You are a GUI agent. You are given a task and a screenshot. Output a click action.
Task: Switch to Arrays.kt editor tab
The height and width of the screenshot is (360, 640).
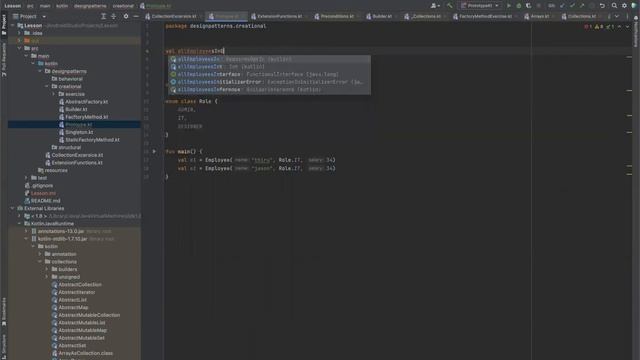540,16
